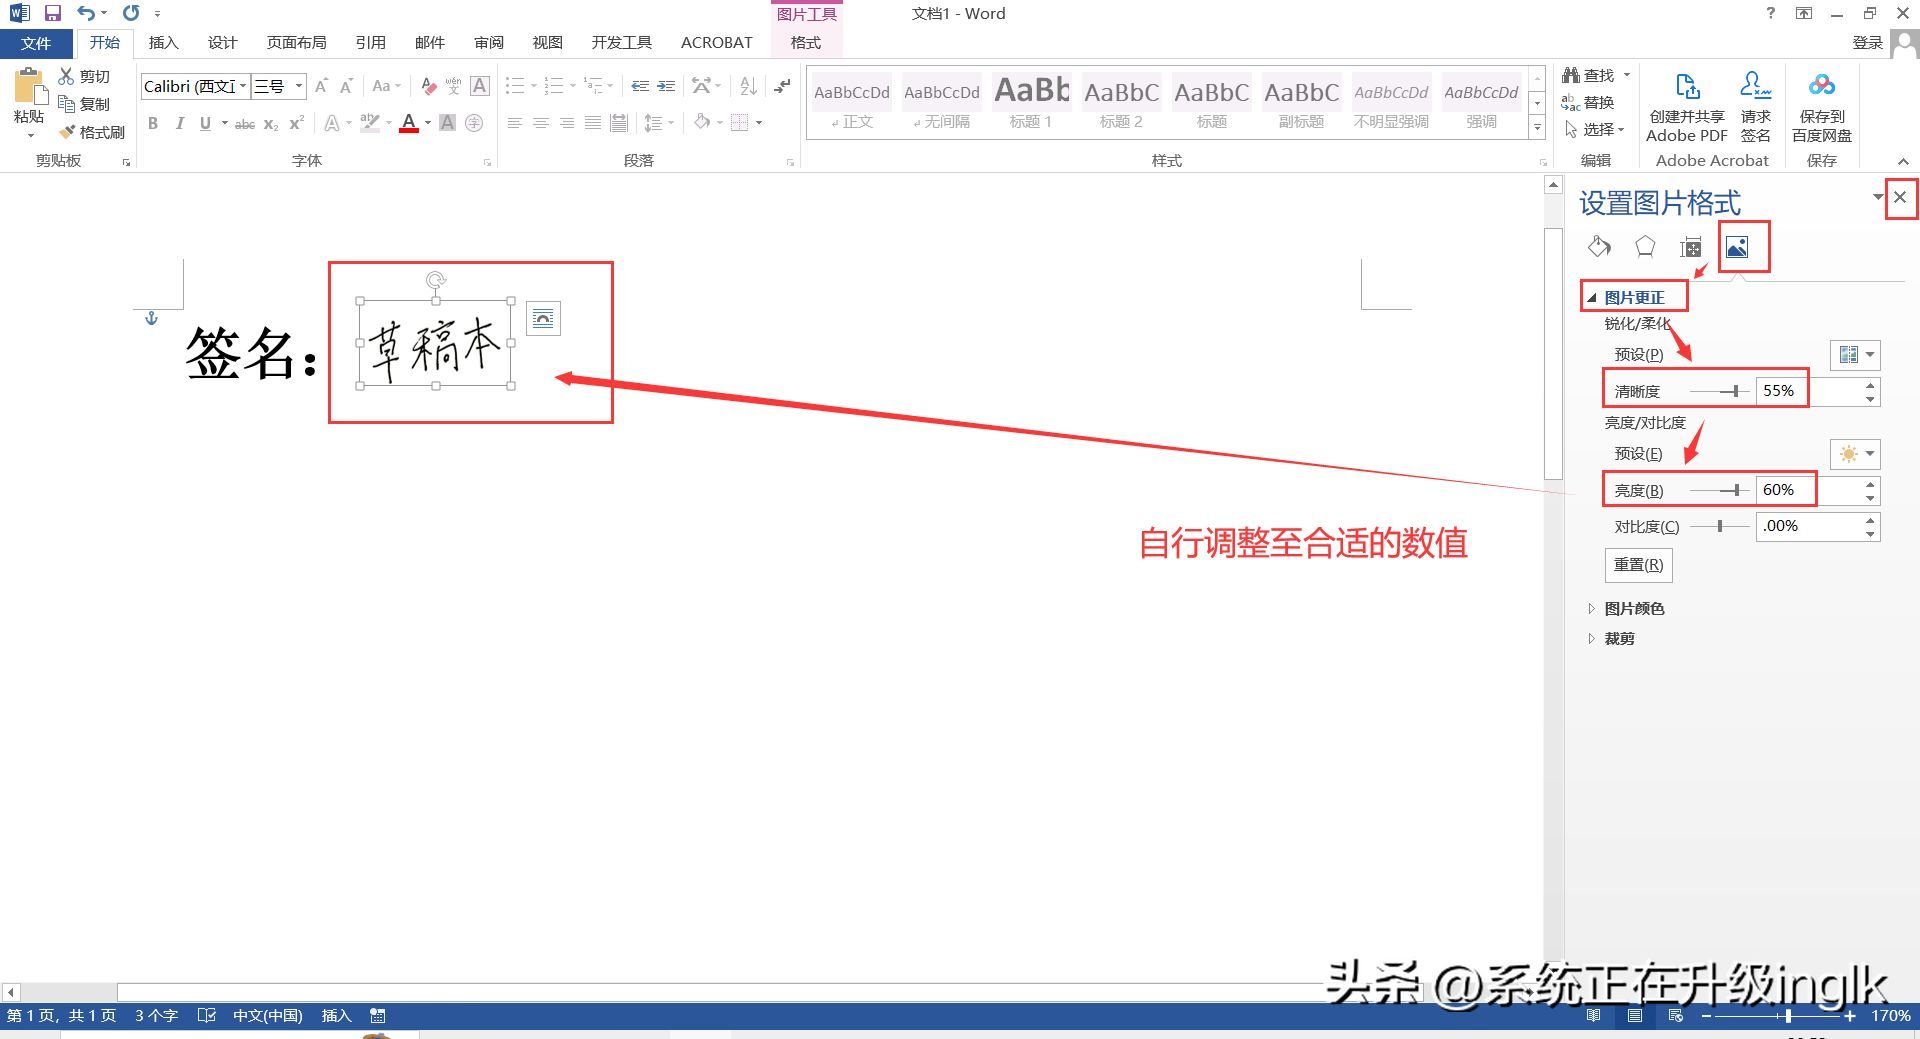Toggle Italic formatting

(x=179, y=123)
